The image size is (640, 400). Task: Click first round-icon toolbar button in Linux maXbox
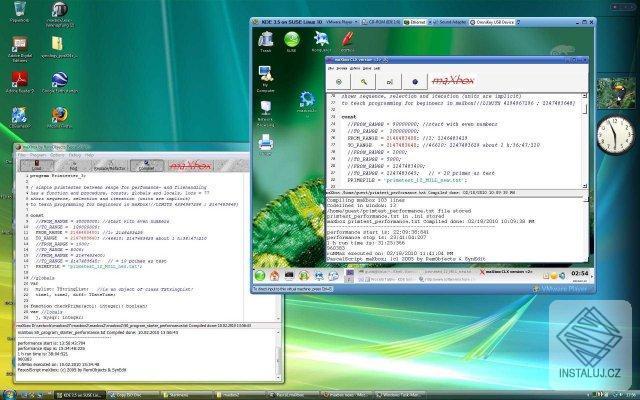(x=338, y=82)
